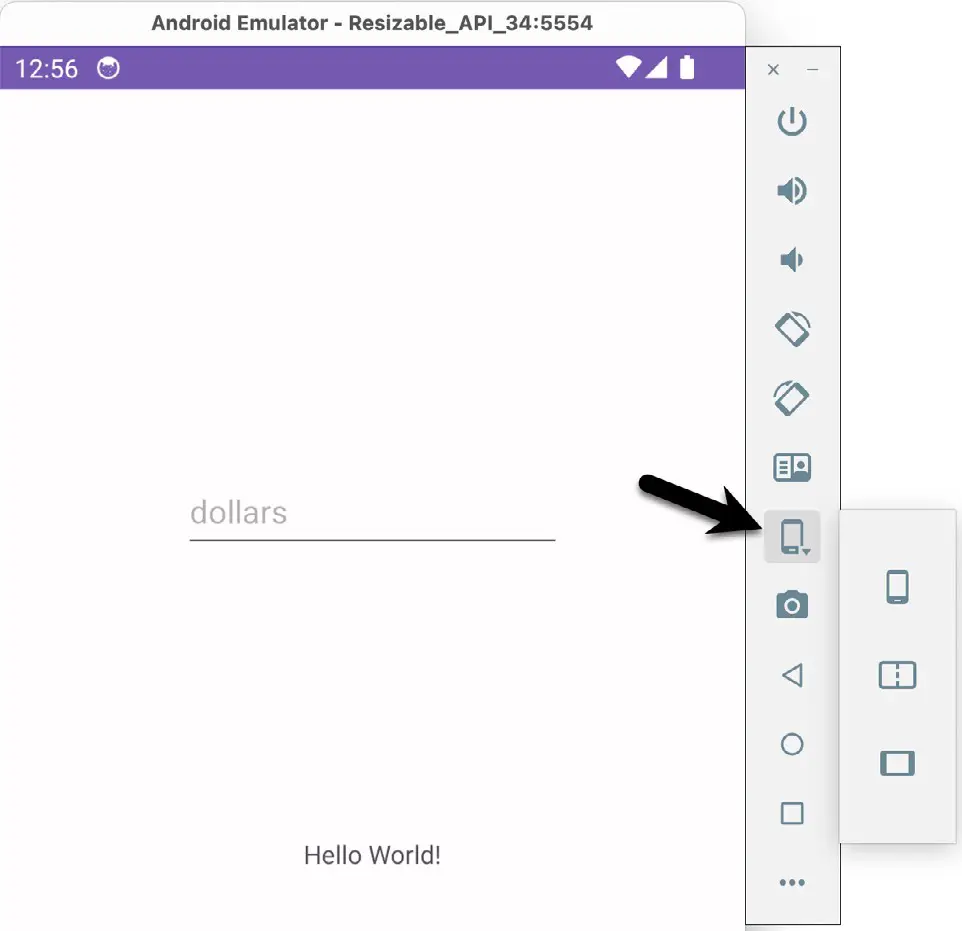Rotate device right using rotate icon

click(x=791, y=398)
